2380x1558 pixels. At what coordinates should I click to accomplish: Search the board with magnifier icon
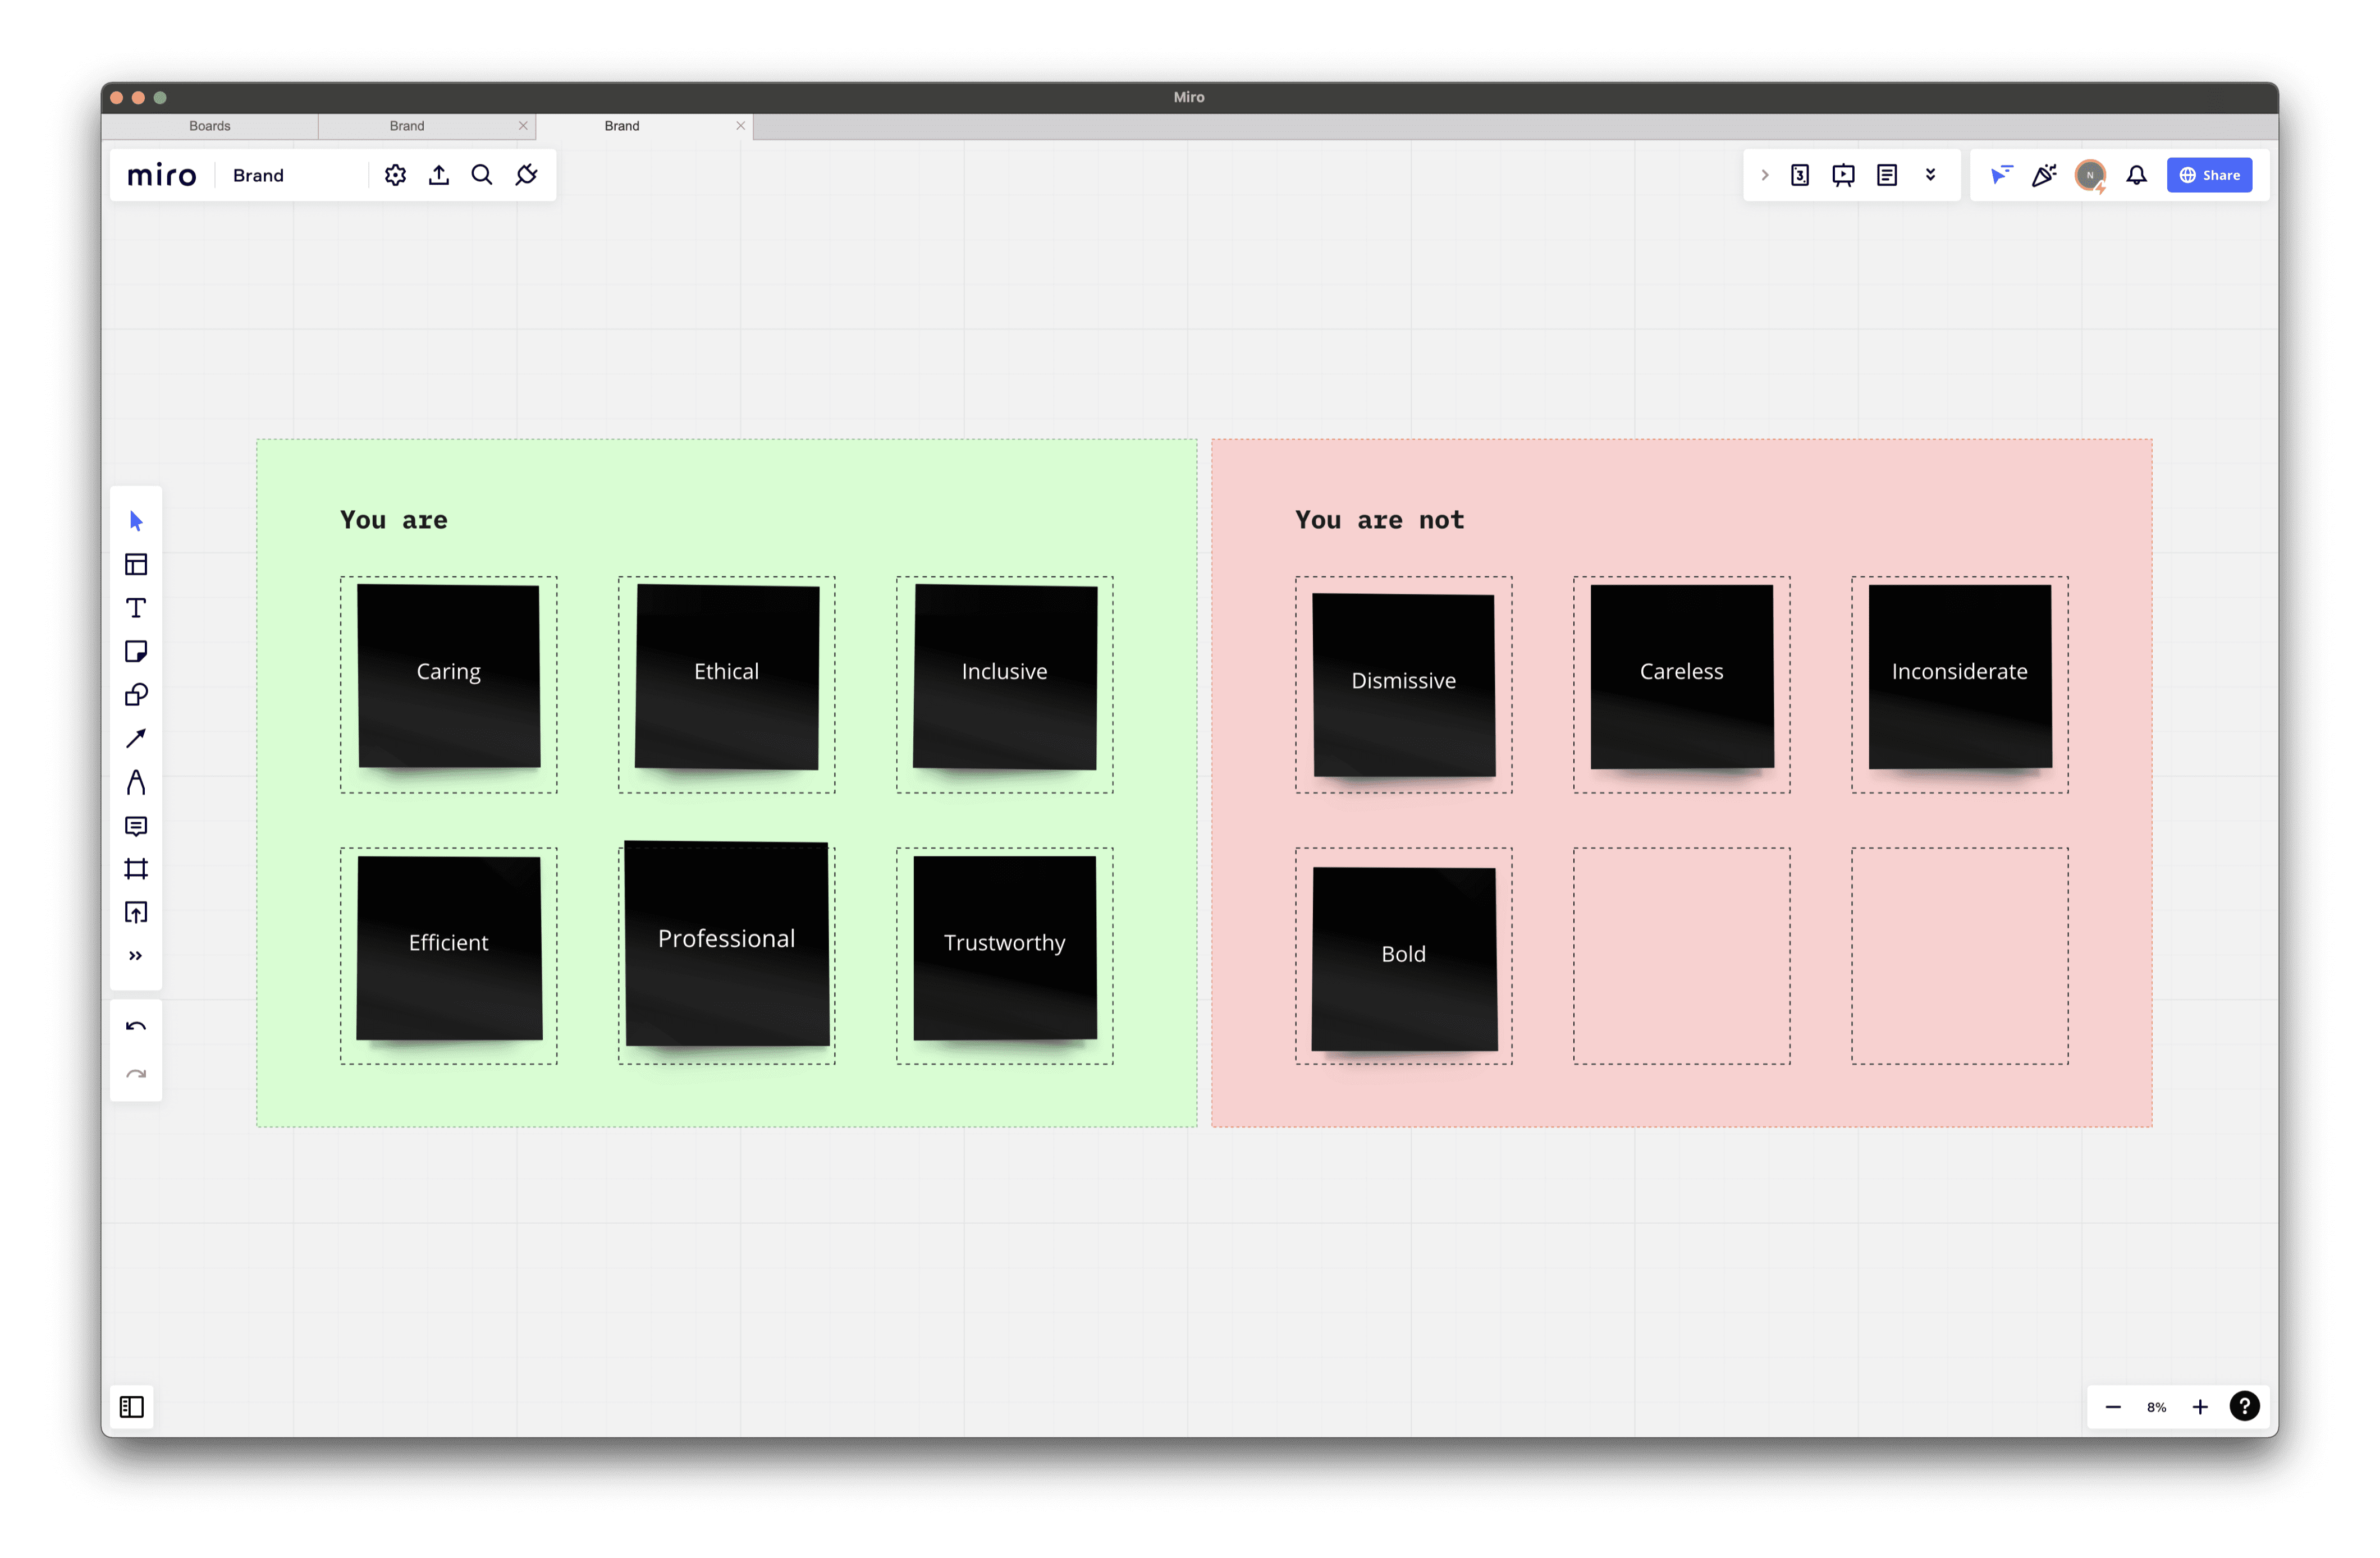(482, 175)
